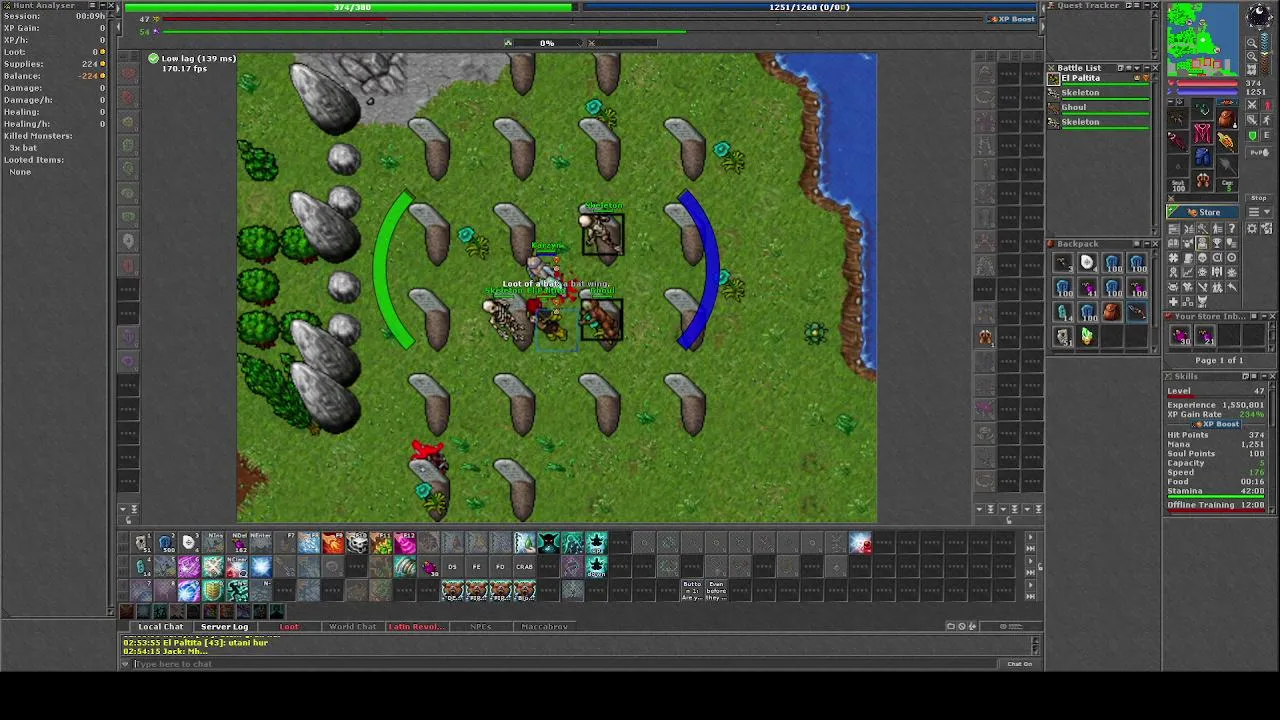Screen dimensions: 1280x720
Task: Open the trophy icon below Store
Action: click(1217, 243)
